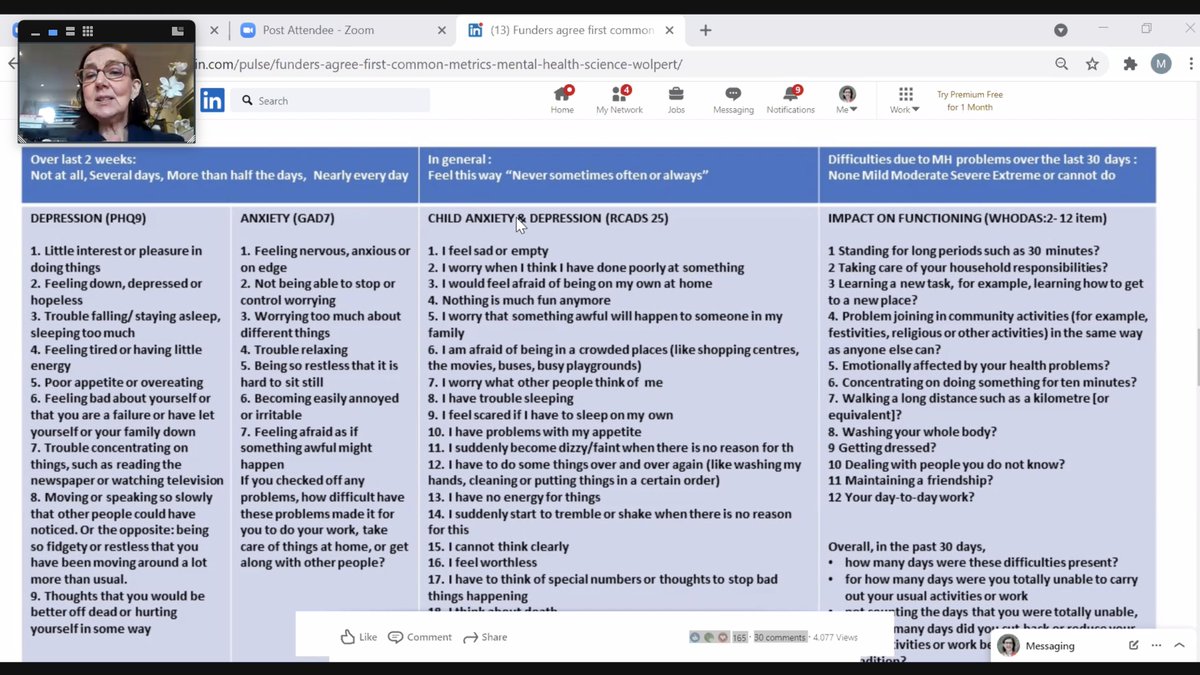Click Messaging panel profile avatar
This screenshot has width=1200, height=675.
[1008, 645]
